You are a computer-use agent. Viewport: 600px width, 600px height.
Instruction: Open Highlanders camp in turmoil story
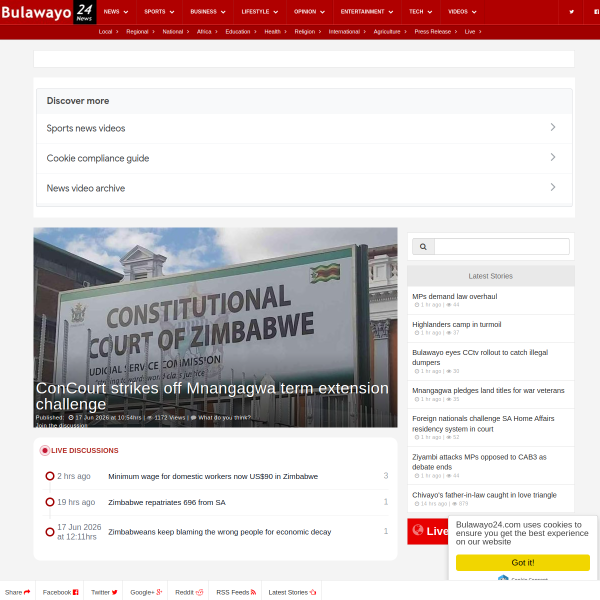[457, 324]
